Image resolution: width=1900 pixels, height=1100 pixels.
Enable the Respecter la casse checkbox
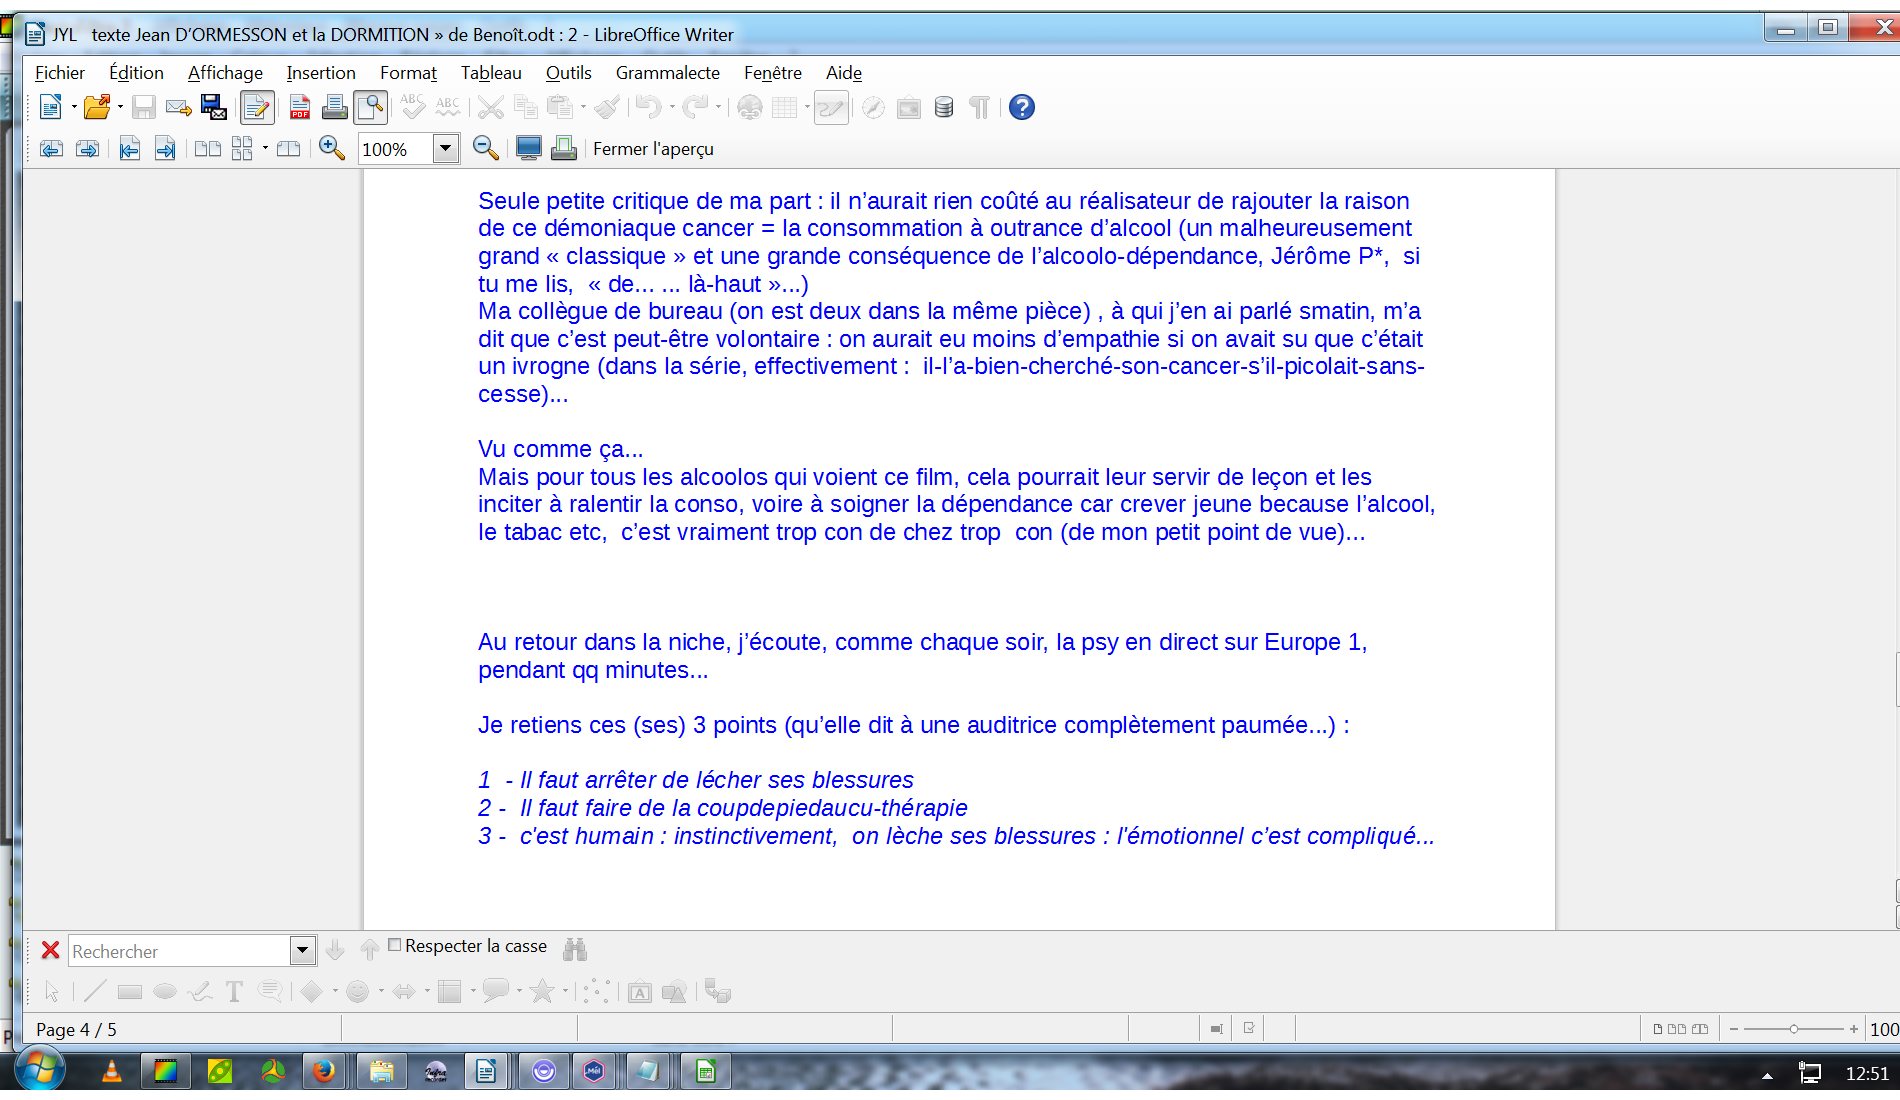(x=394, y=945)
